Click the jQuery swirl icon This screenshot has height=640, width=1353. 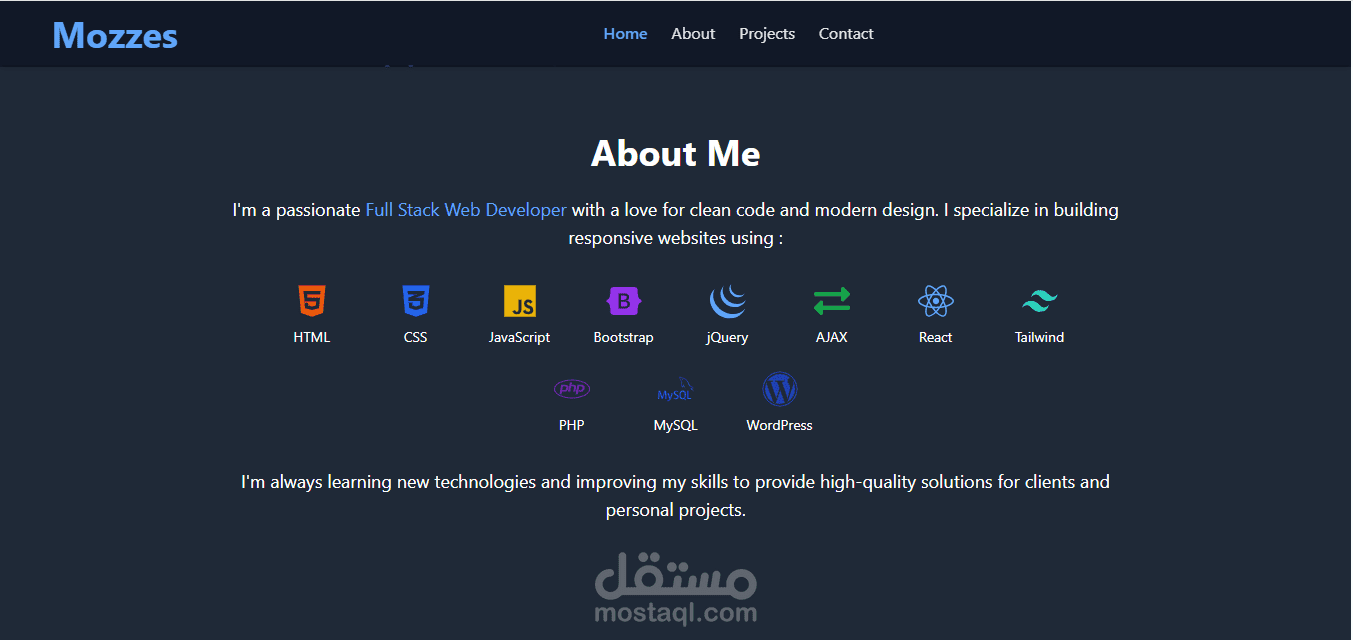click(728, 301)
